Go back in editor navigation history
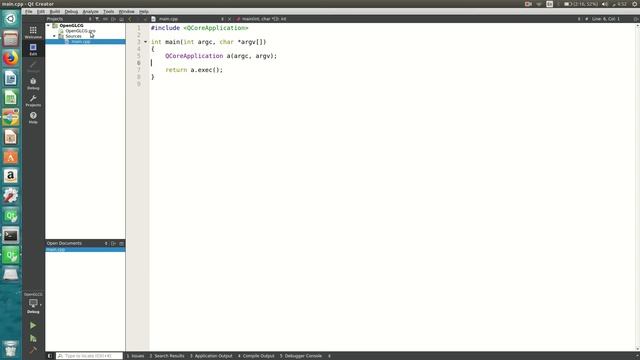 click(x=130, y=19)
